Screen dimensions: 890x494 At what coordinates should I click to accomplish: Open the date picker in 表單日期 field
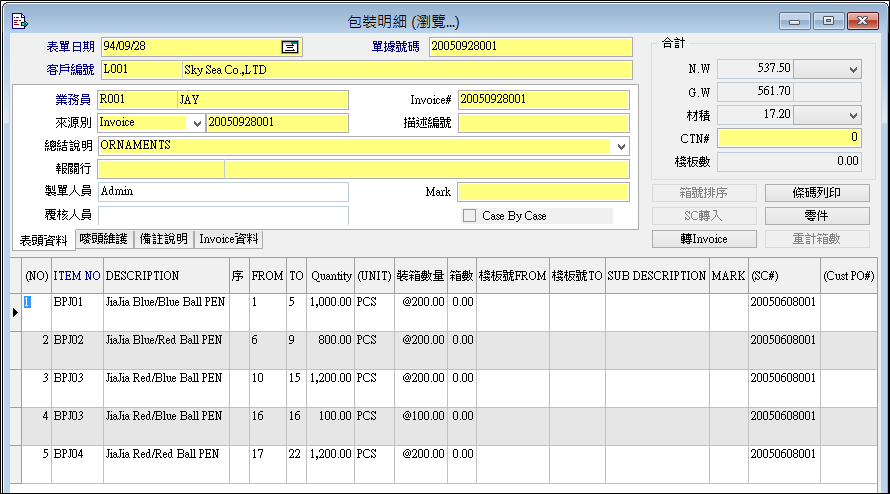(290, 46)
